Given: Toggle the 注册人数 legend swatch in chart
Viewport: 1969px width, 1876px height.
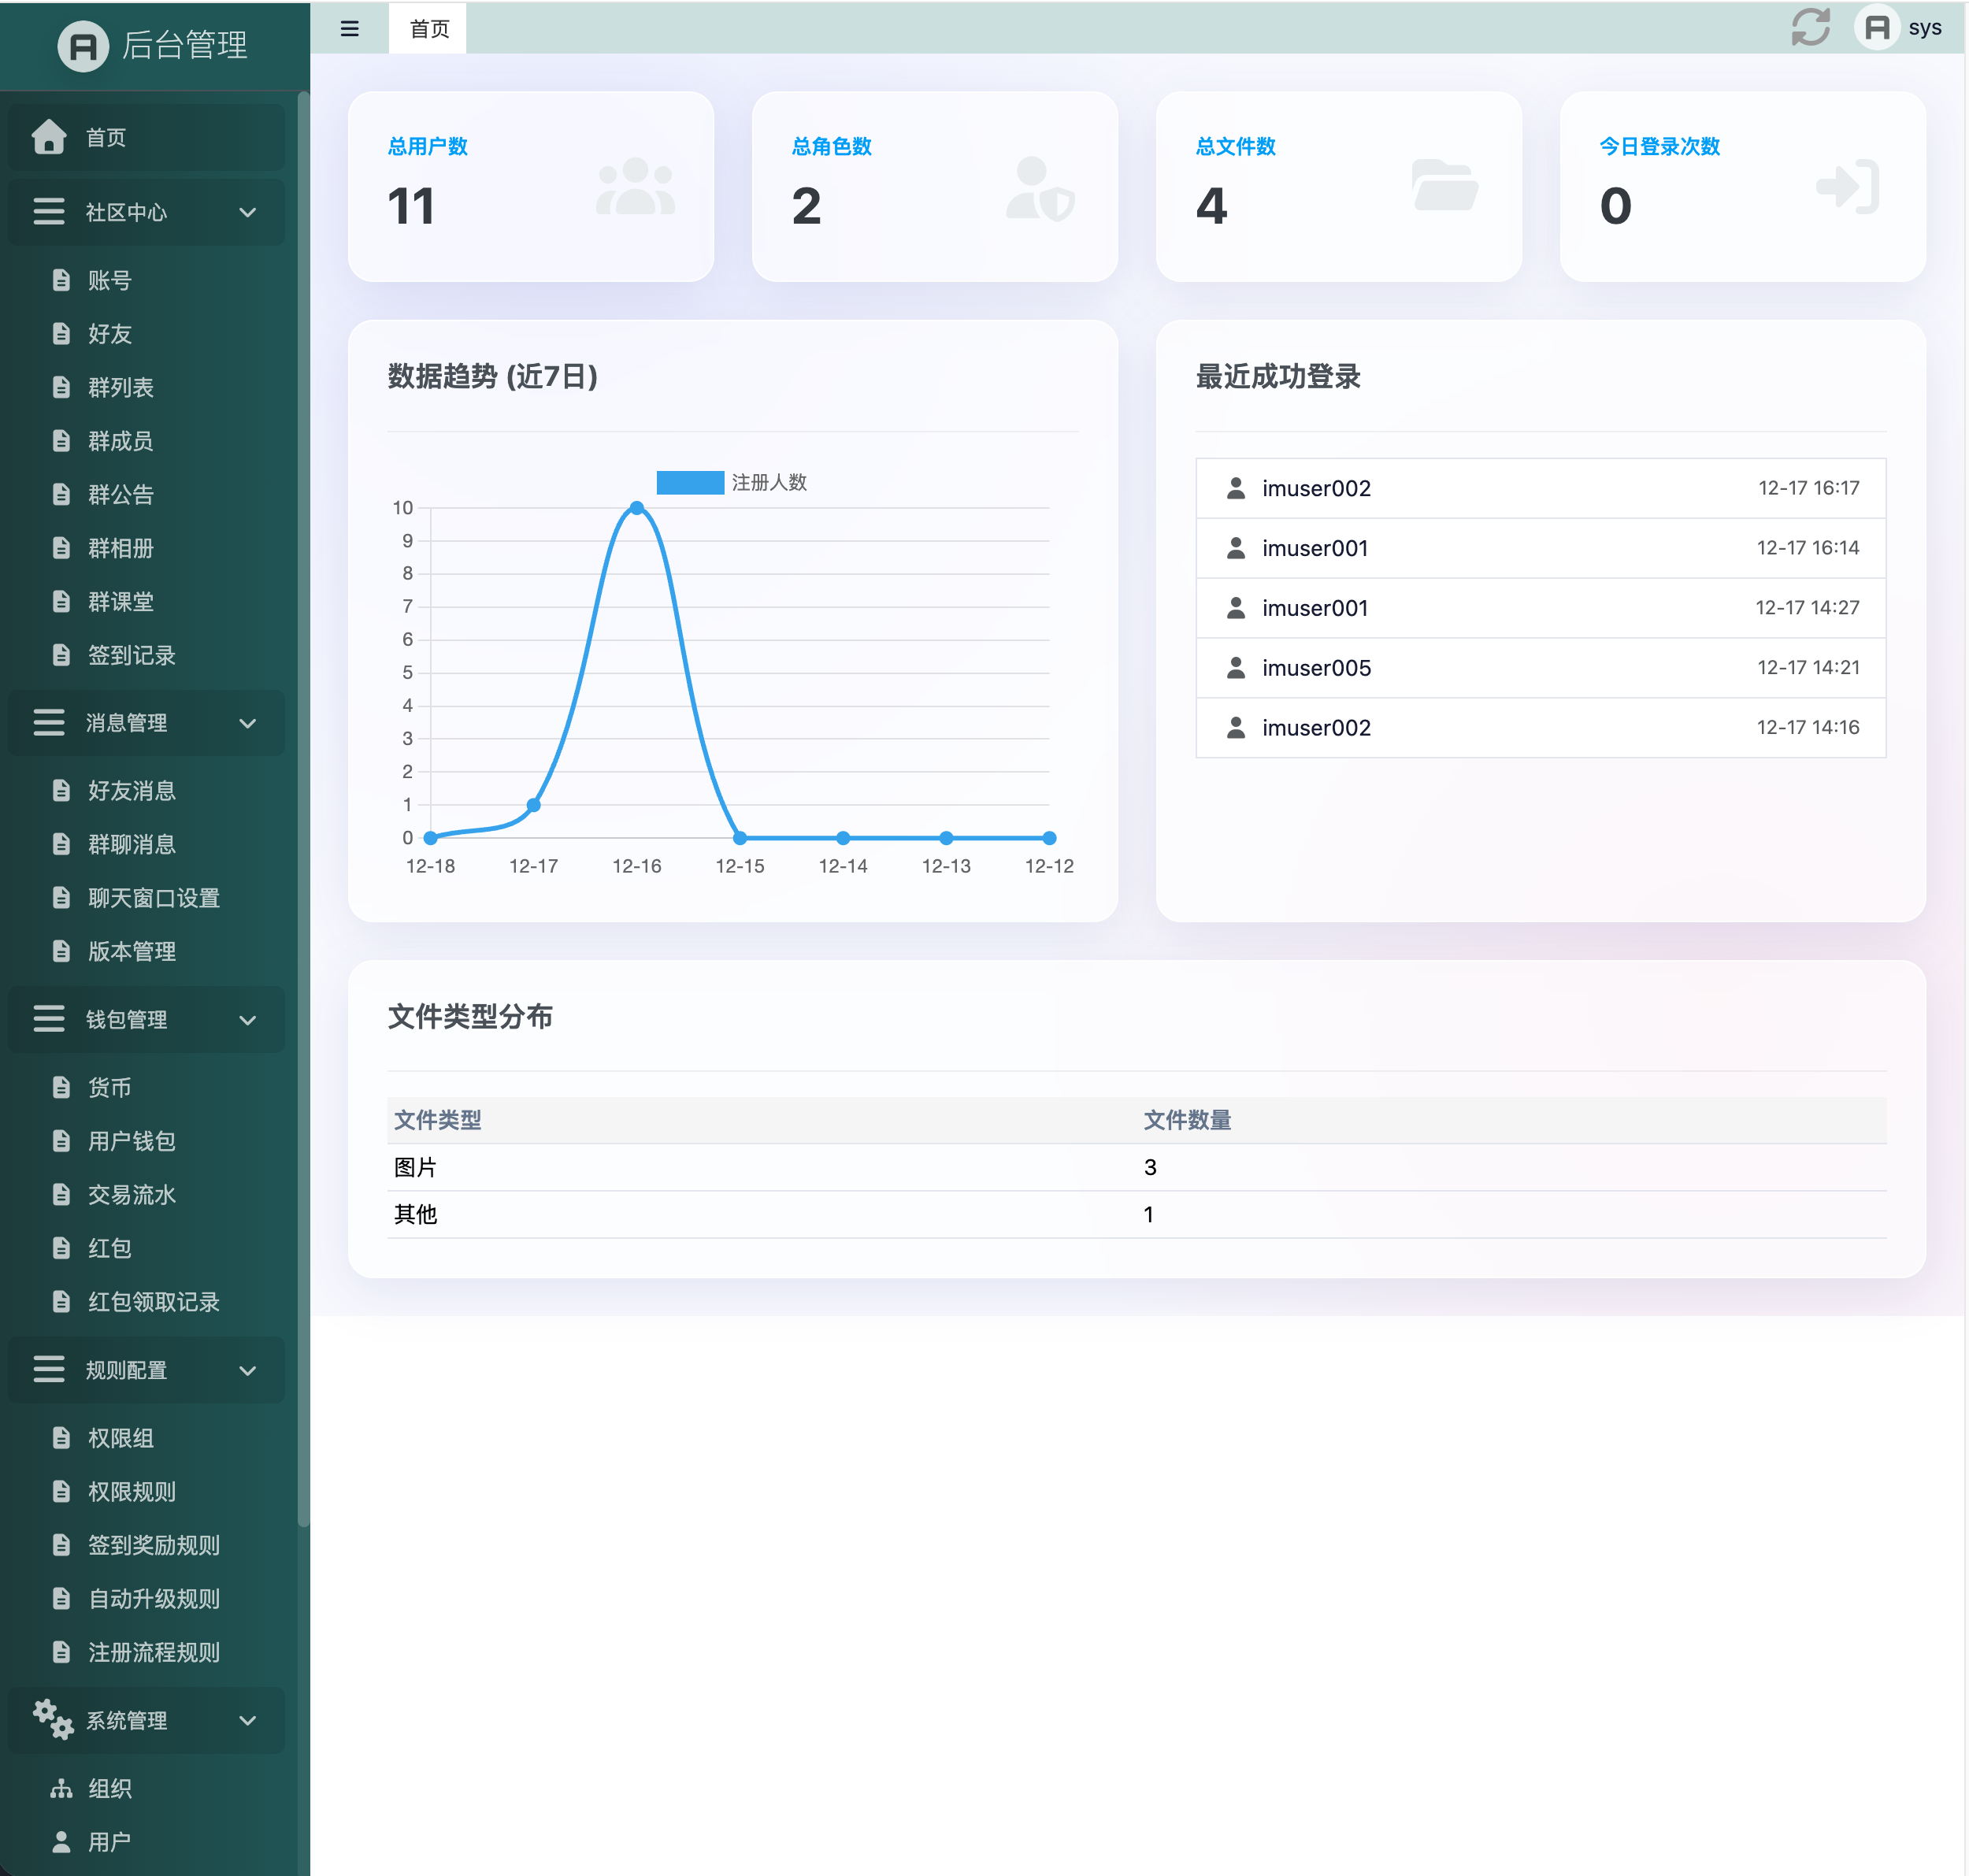Looking at the screenshot, I should pyautogui.click(x=690, y=482).
